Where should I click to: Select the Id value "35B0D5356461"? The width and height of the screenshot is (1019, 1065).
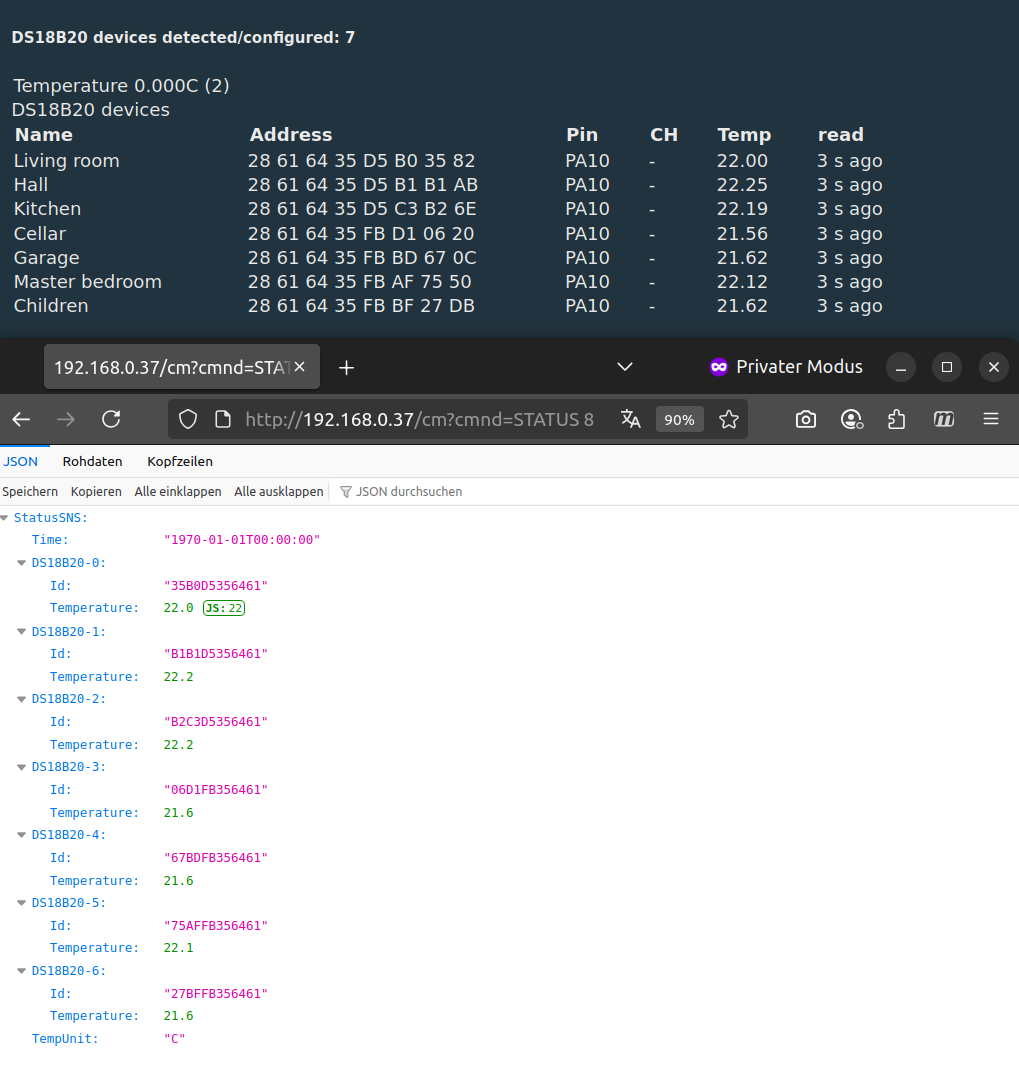point(216,585)
